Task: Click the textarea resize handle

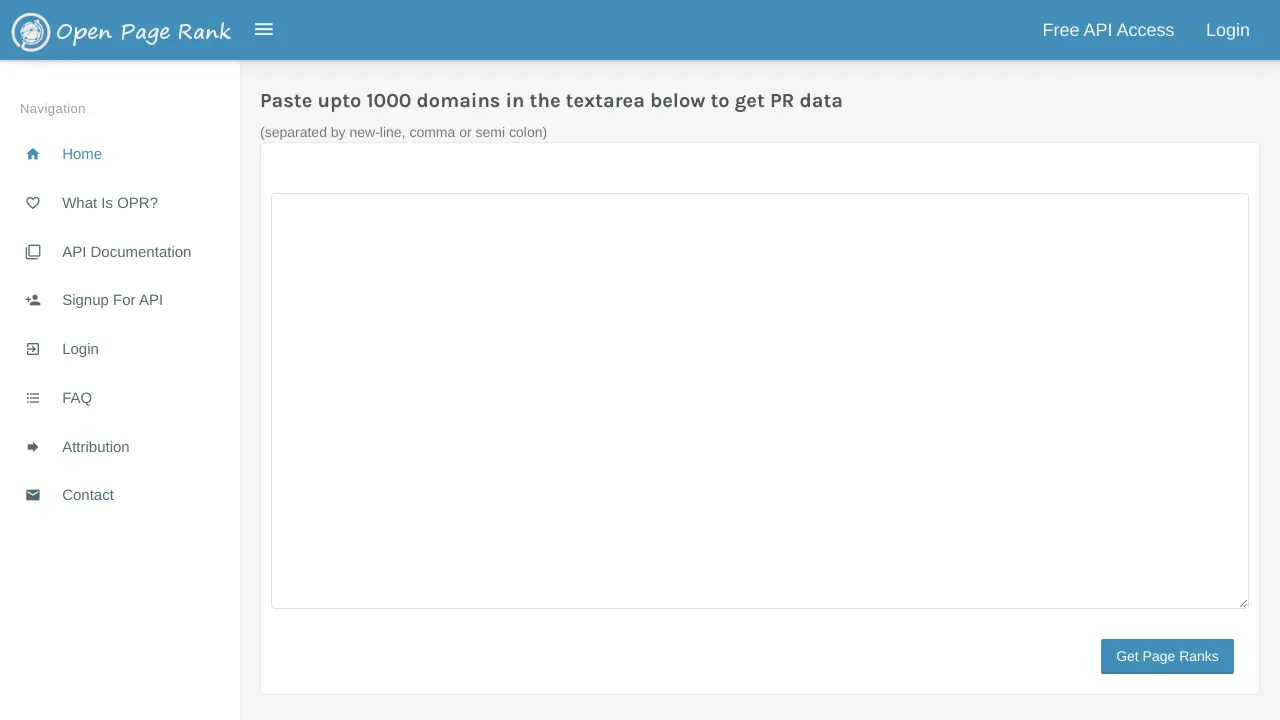Action: [x=1243, y=603]
